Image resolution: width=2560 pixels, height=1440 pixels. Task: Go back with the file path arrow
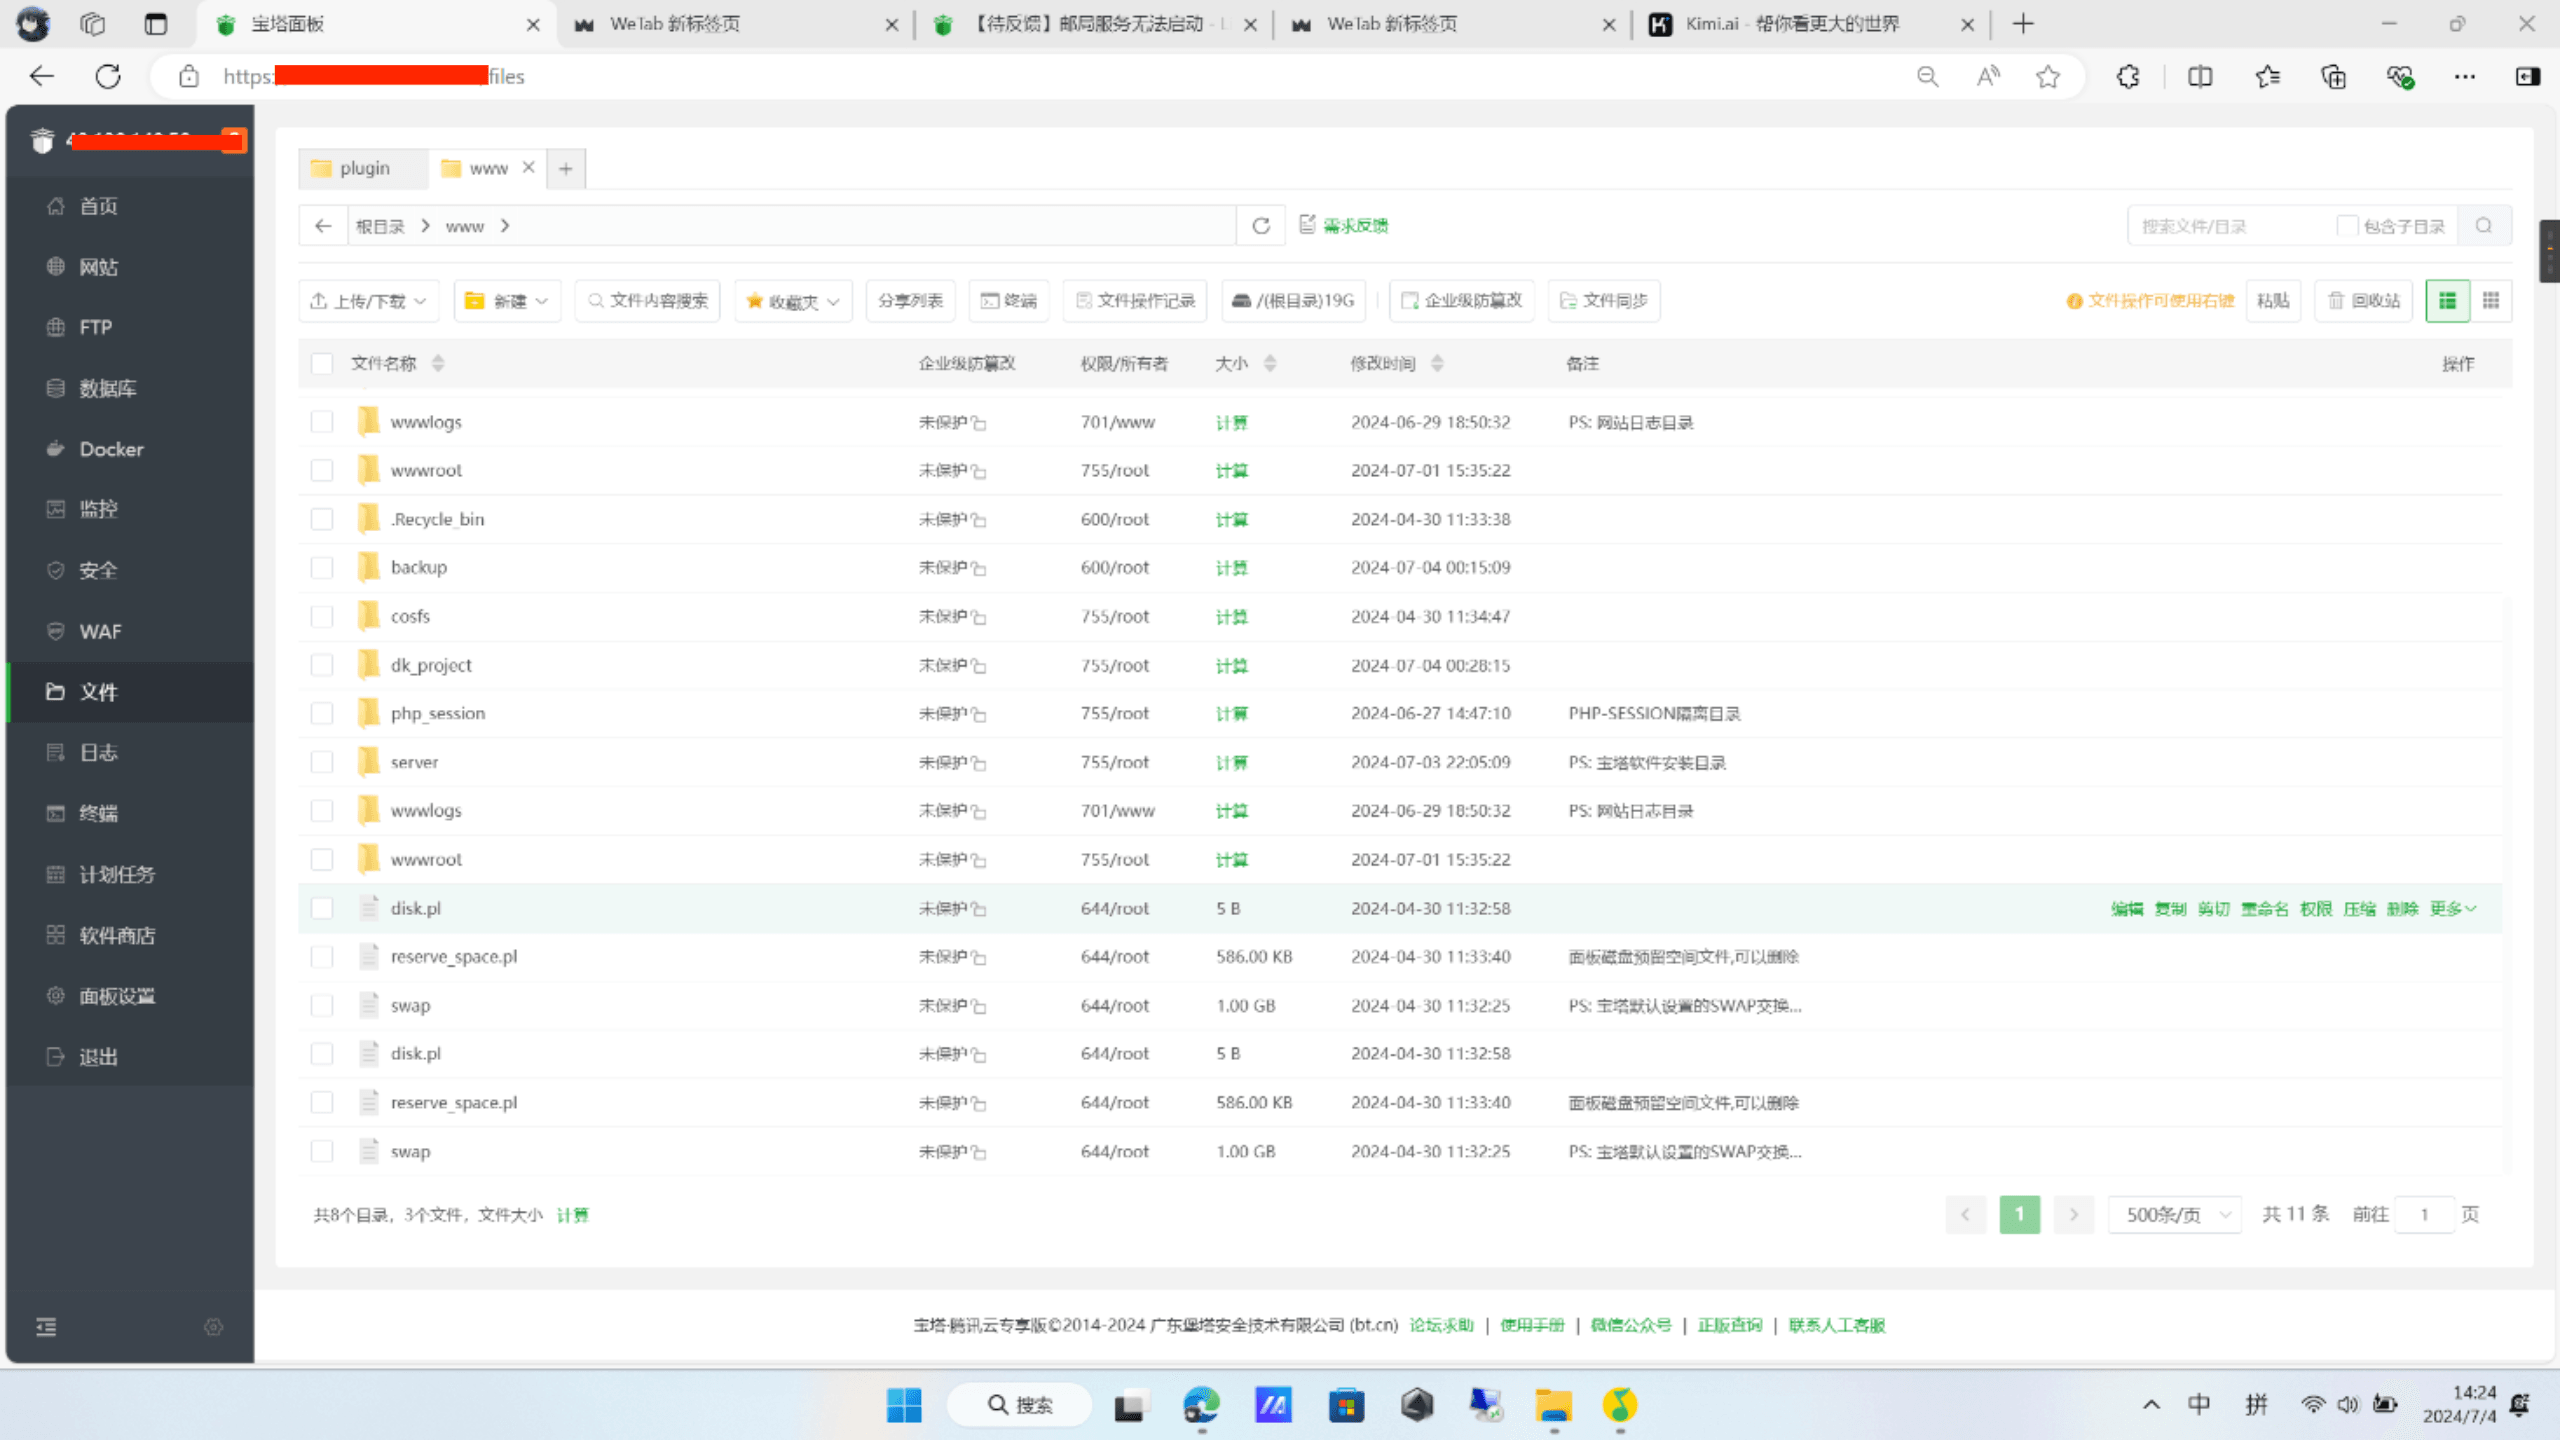322,226
